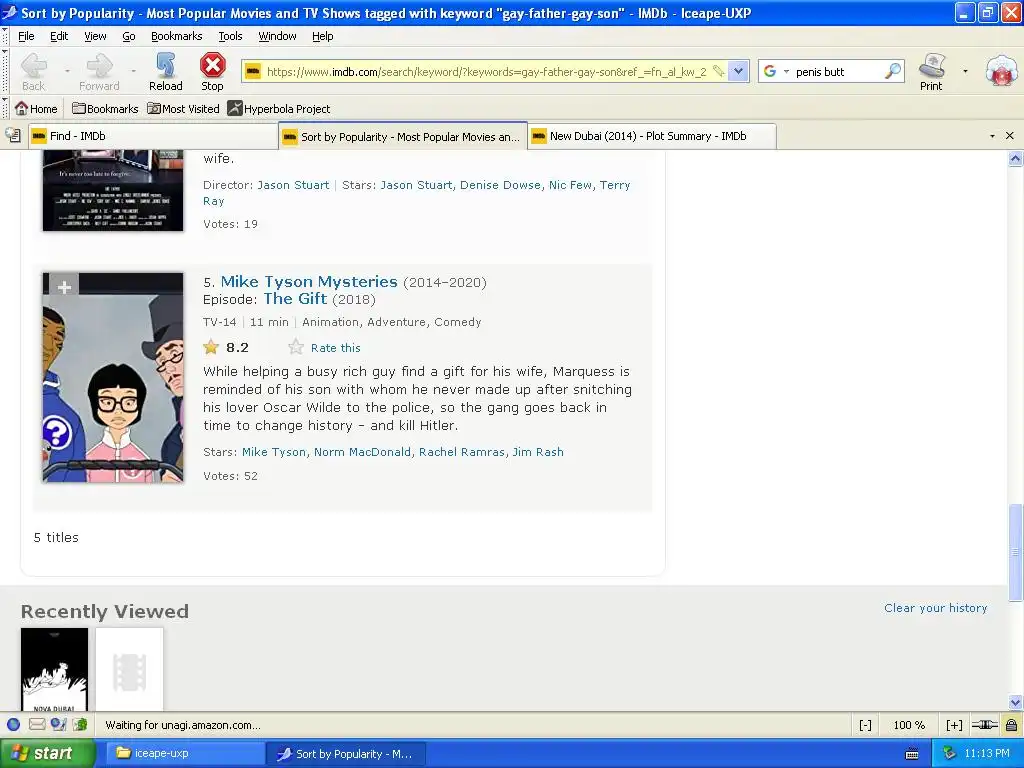Open Composer from status bar icon

pos(58,724)
